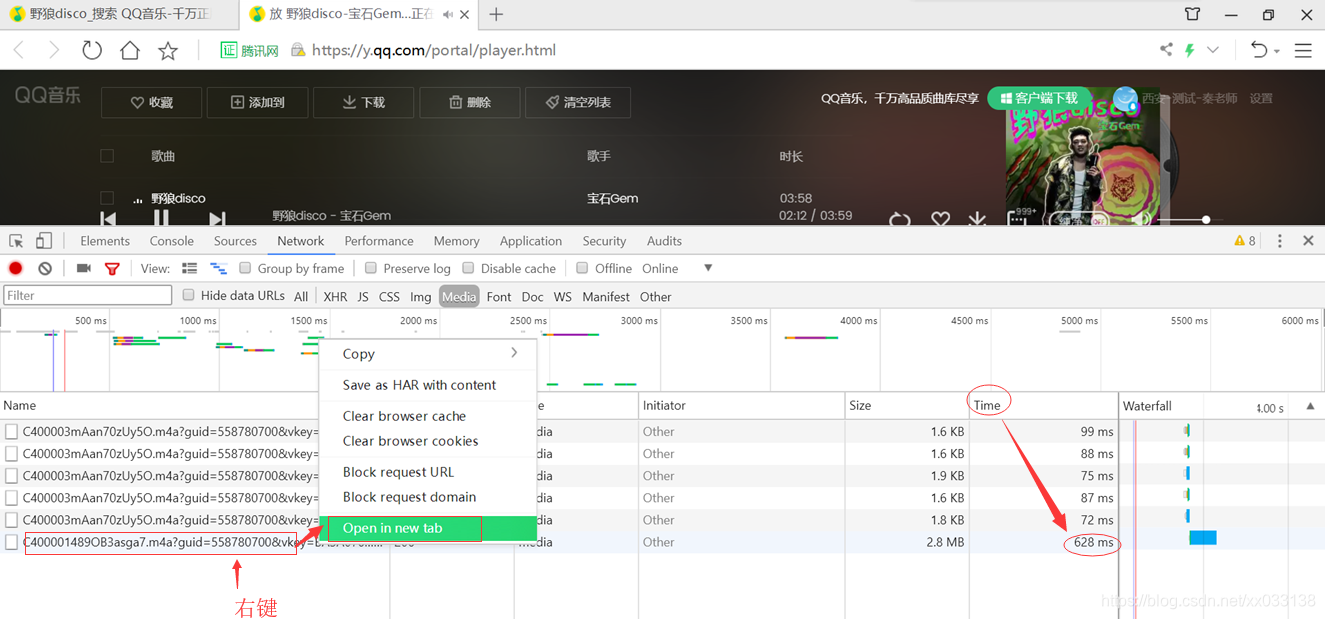Viewport: 1325px width, 619px height.
Task: Click the Waterfall sort arrow
Action: coord(1310,406)
